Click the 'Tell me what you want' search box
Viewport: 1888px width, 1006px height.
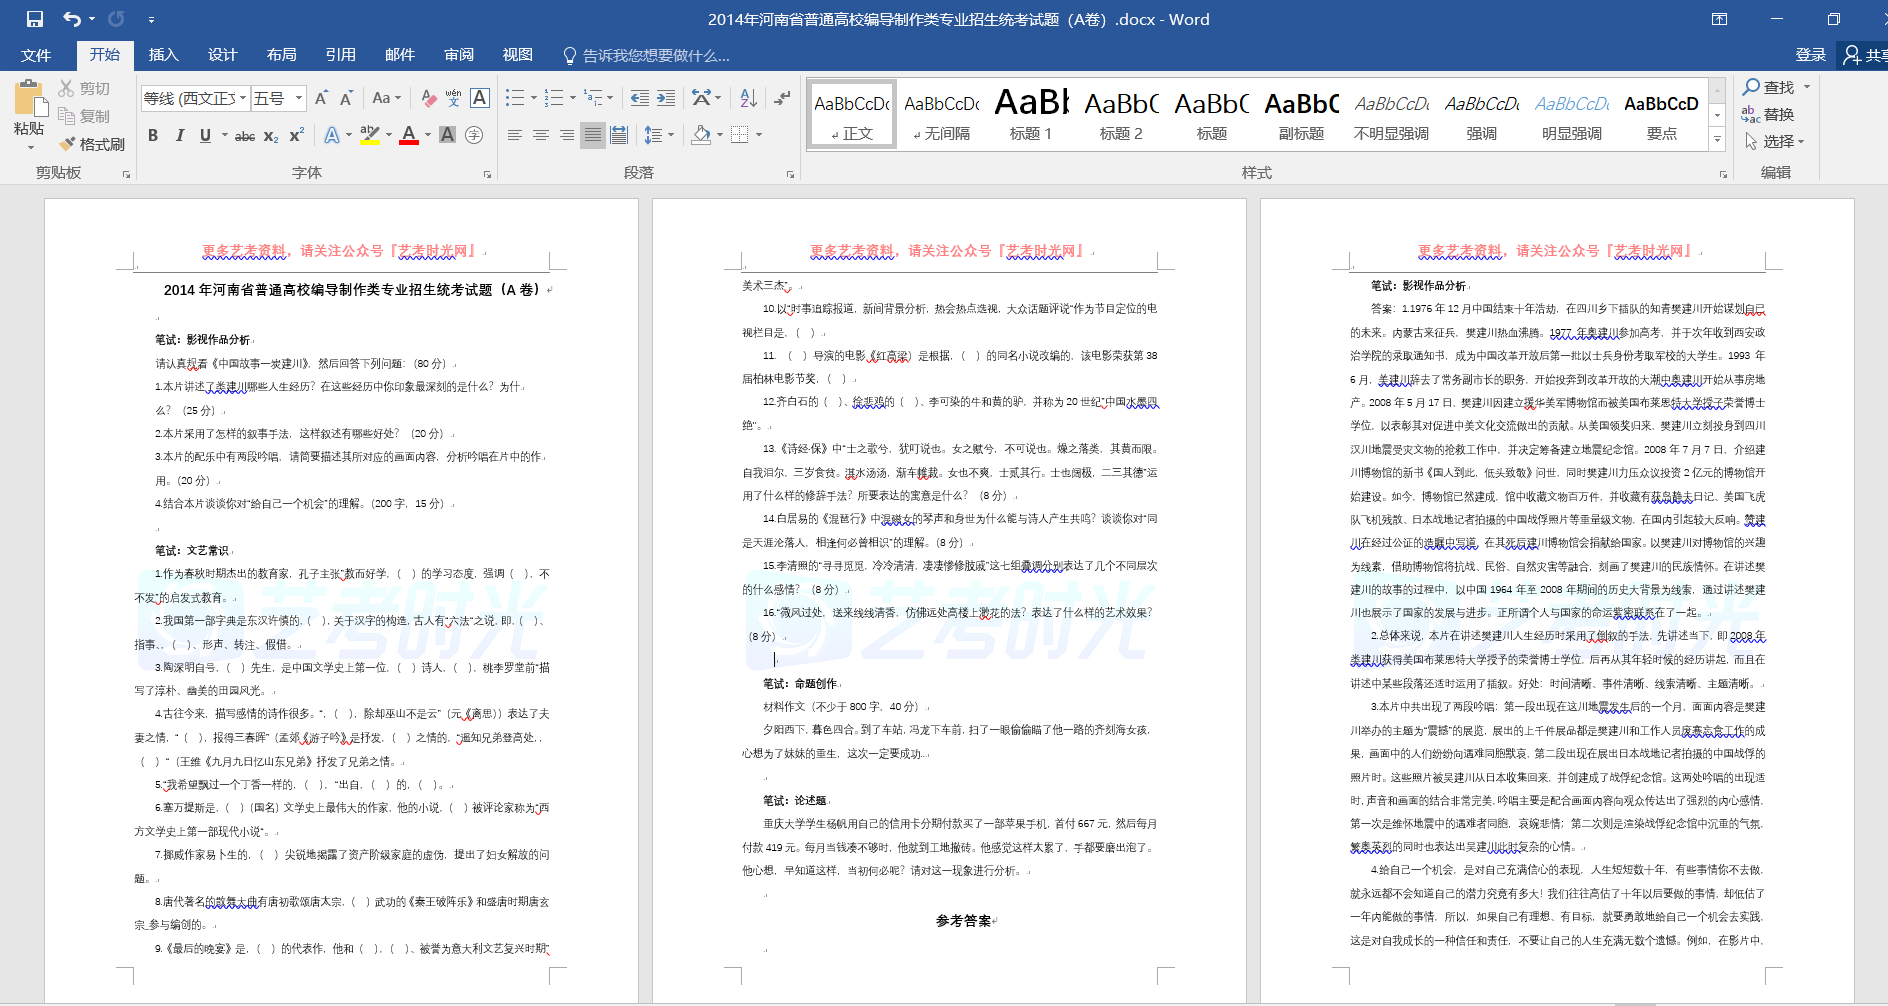(655, 56)
